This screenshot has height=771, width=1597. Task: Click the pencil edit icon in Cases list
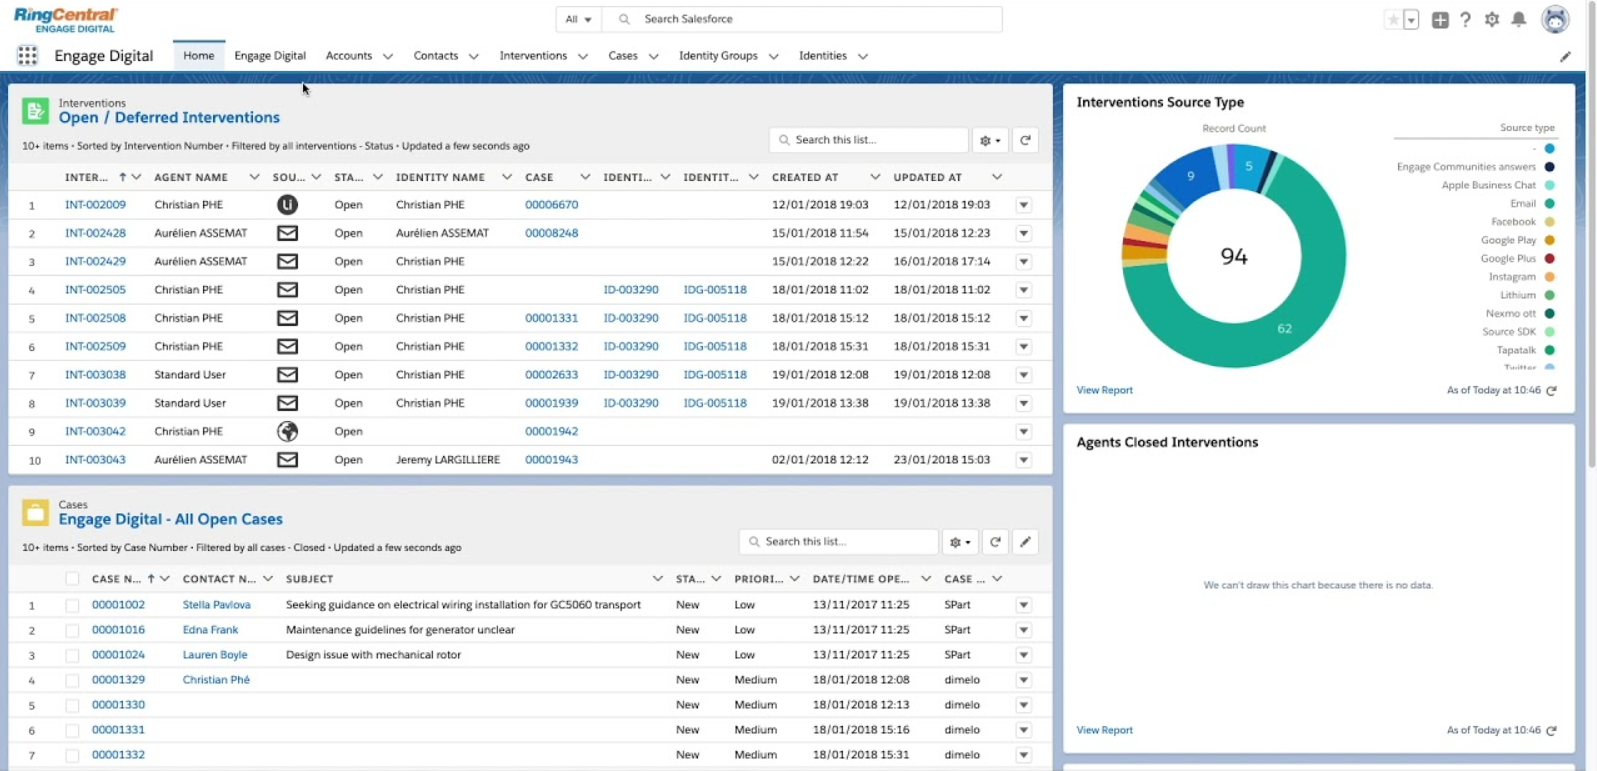click(x=1025, y=542)
